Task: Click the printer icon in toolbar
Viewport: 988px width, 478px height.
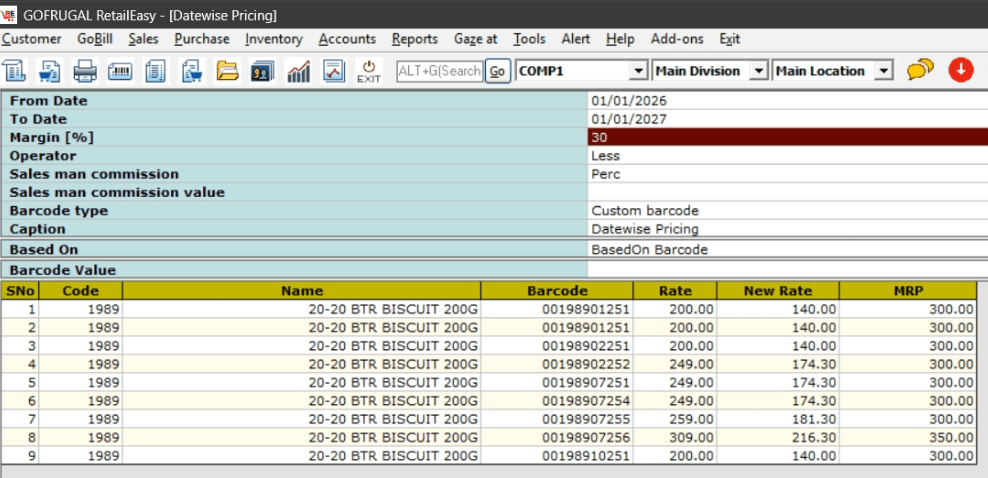Action: coord(85,71)
